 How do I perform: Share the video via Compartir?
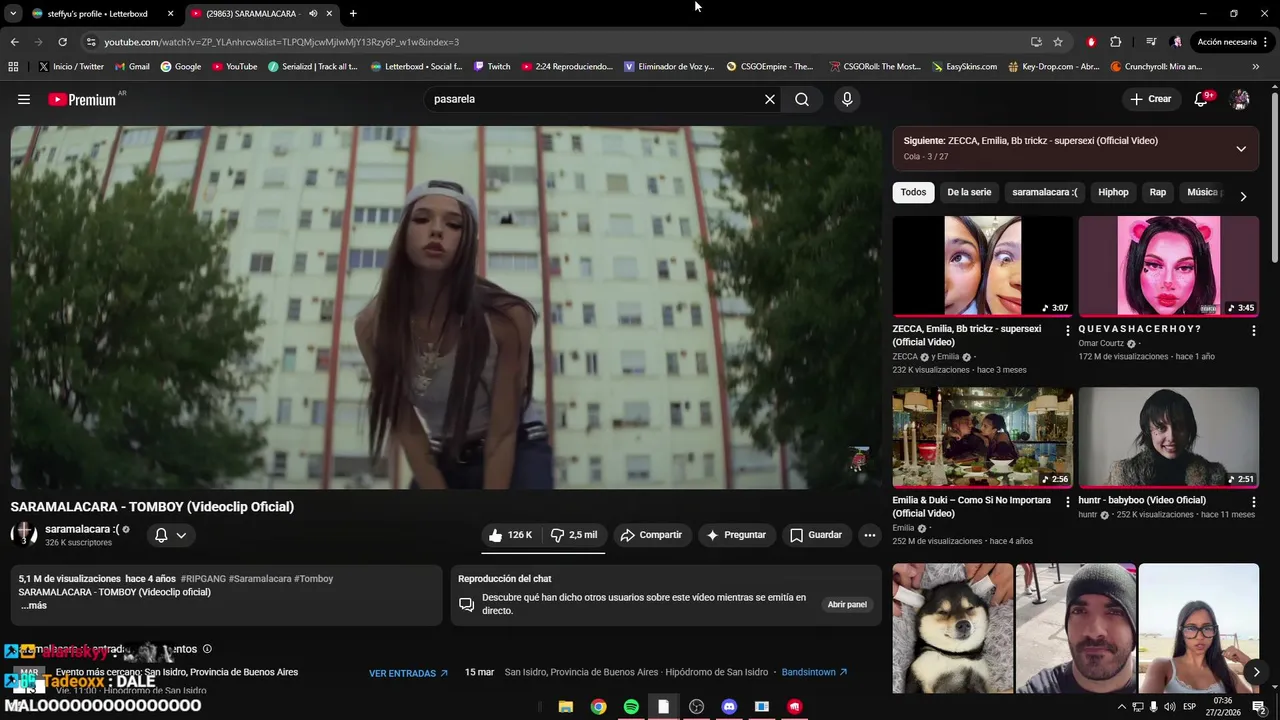click(650, 535)
